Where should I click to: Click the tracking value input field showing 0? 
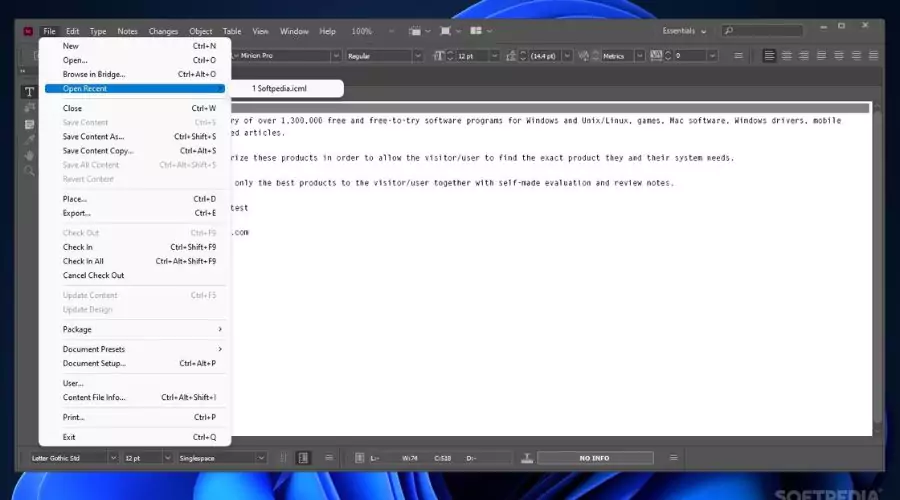point(689,56)
